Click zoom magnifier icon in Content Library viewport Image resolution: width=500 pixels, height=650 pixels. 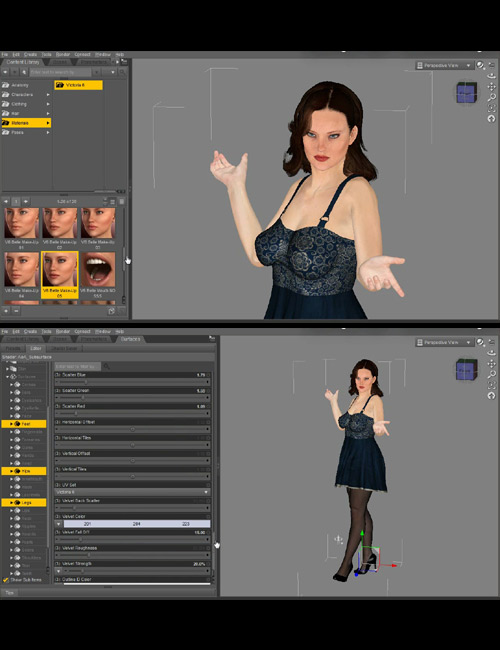(491, 97)
